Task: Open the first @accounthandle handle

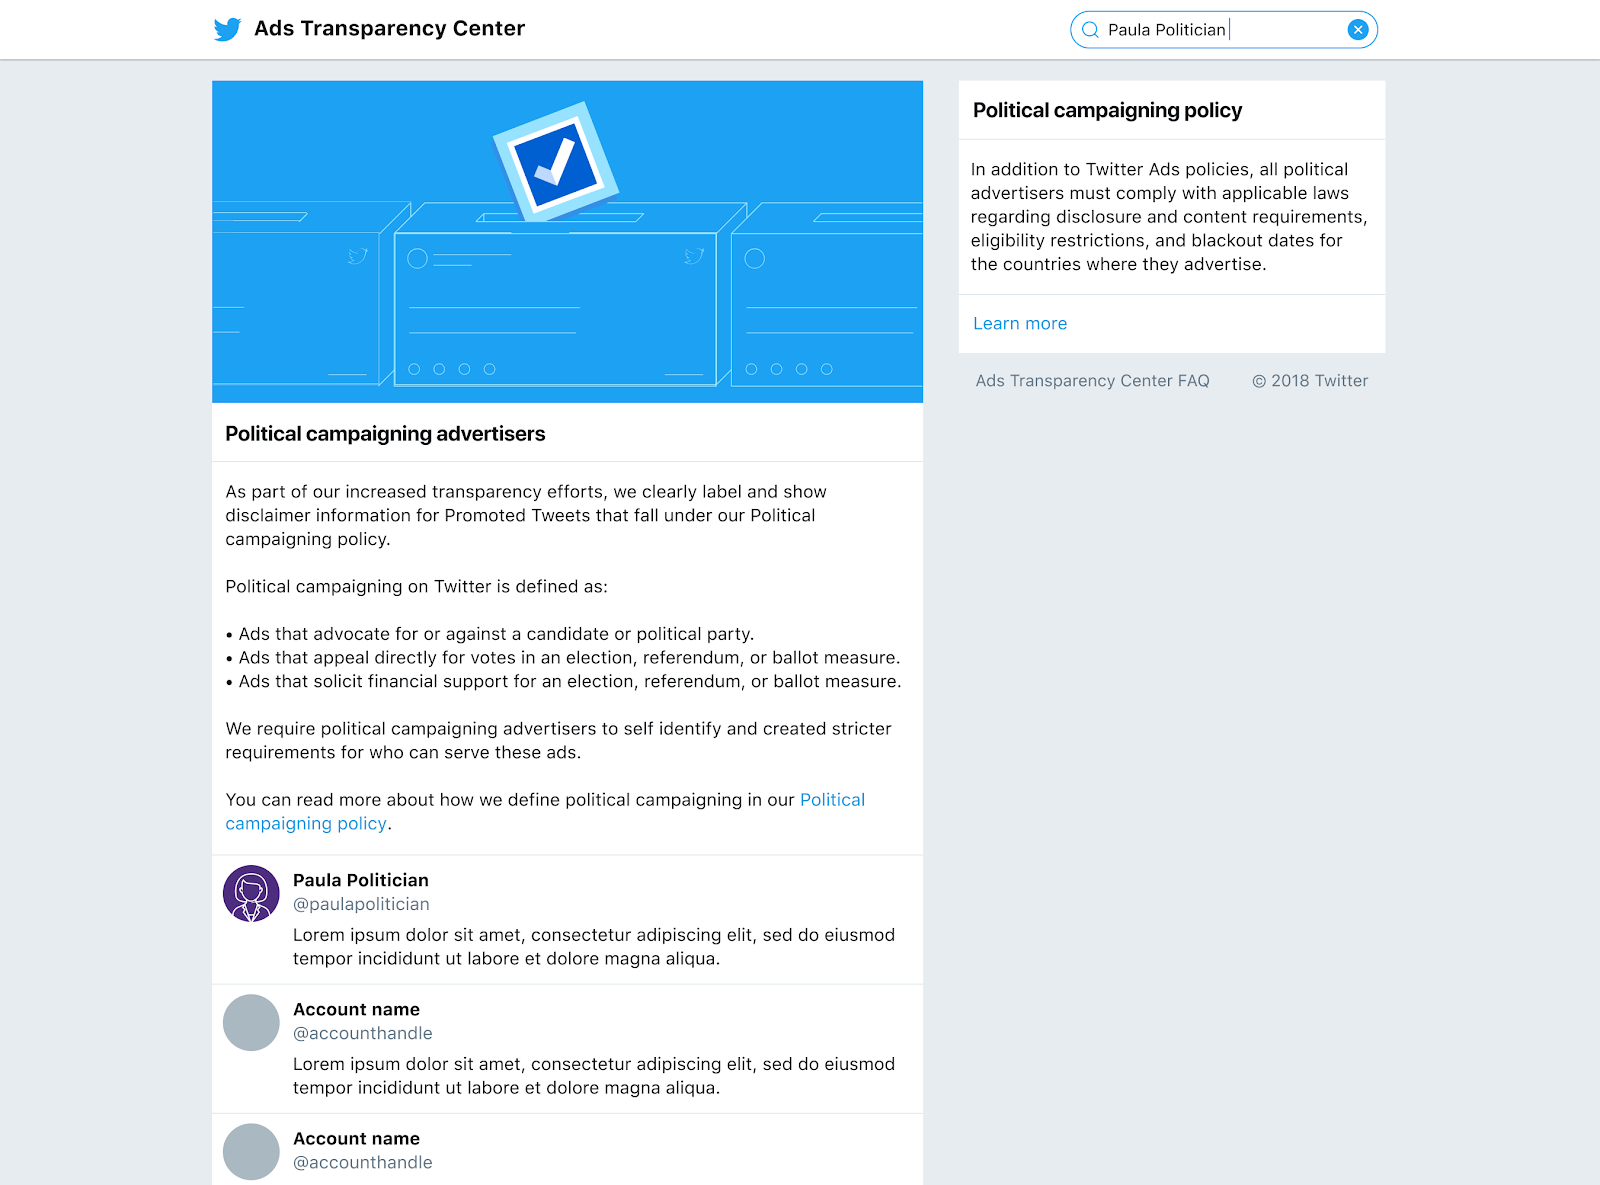Action: click(363, 1033)
